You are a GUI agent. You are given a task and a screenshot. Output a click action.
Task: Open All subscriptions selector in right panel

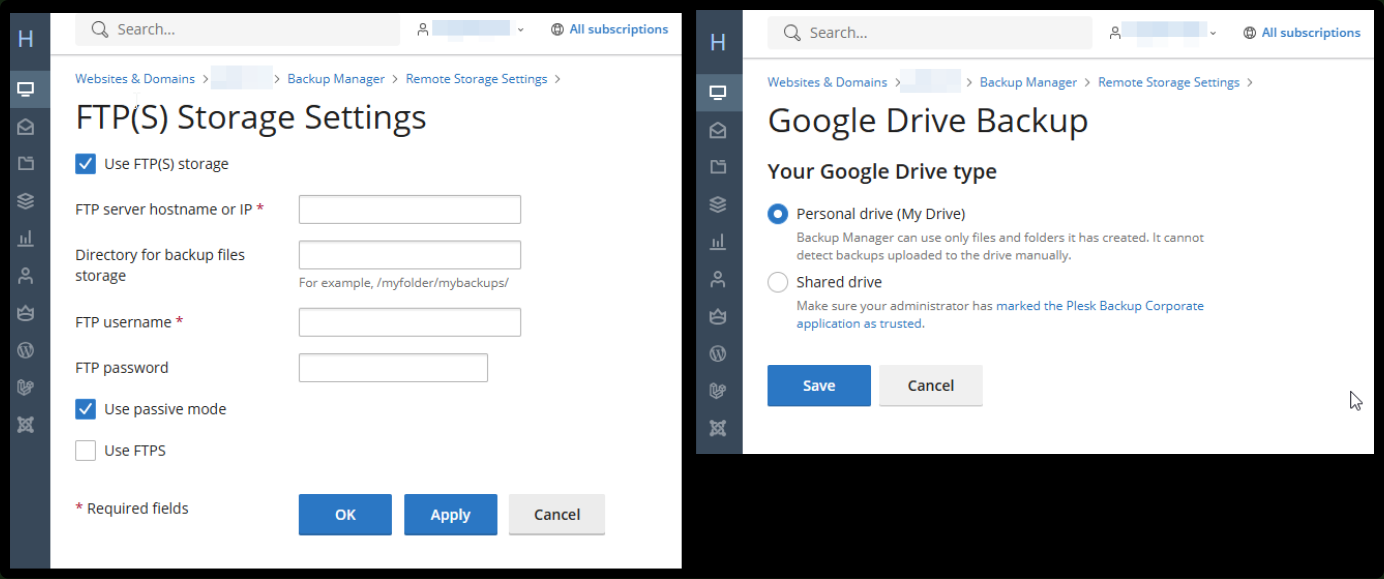point(1302,33)
